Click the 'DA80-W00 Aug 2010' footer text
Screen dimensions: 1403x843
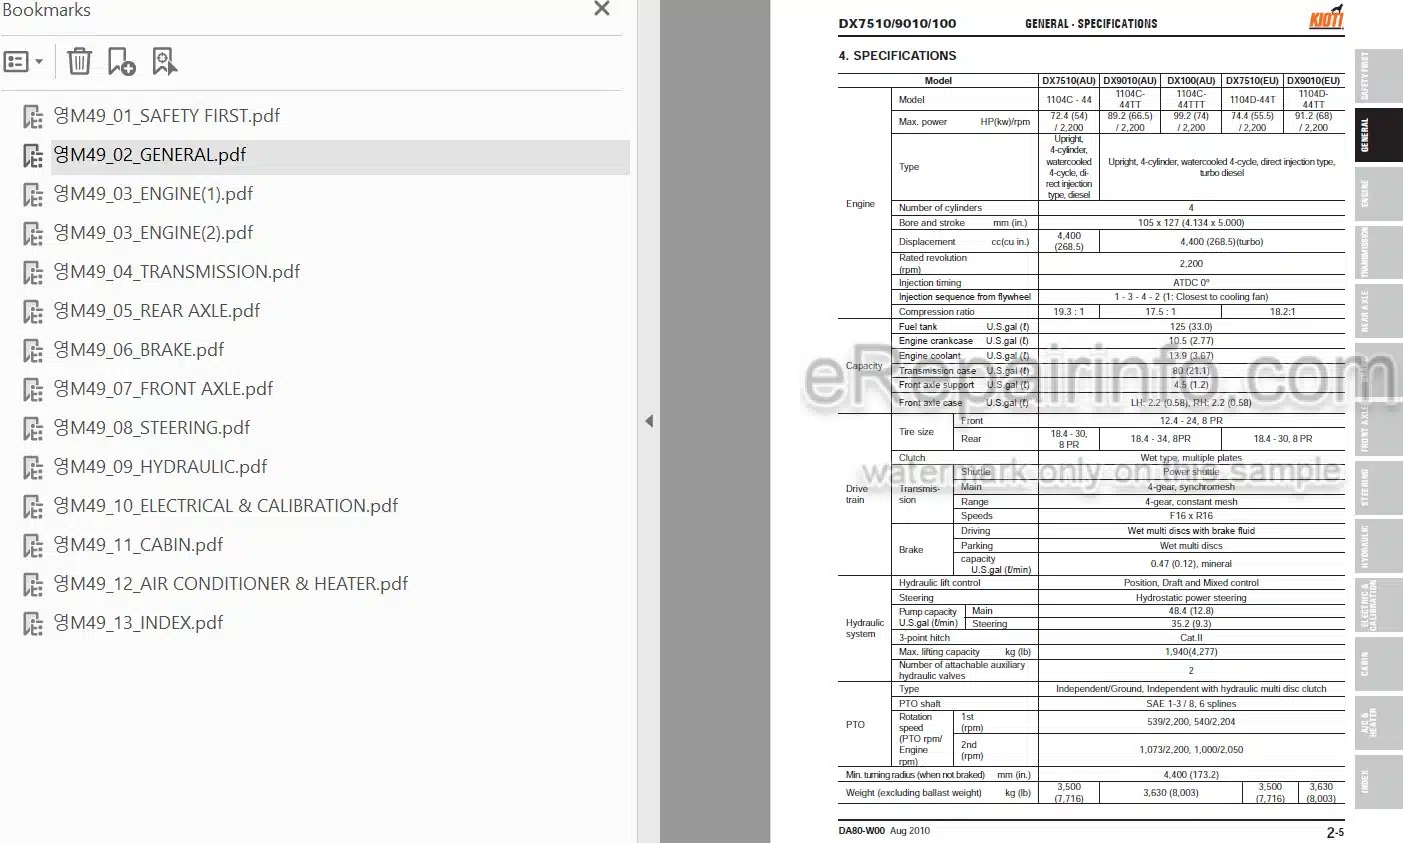tap(884, 831)
